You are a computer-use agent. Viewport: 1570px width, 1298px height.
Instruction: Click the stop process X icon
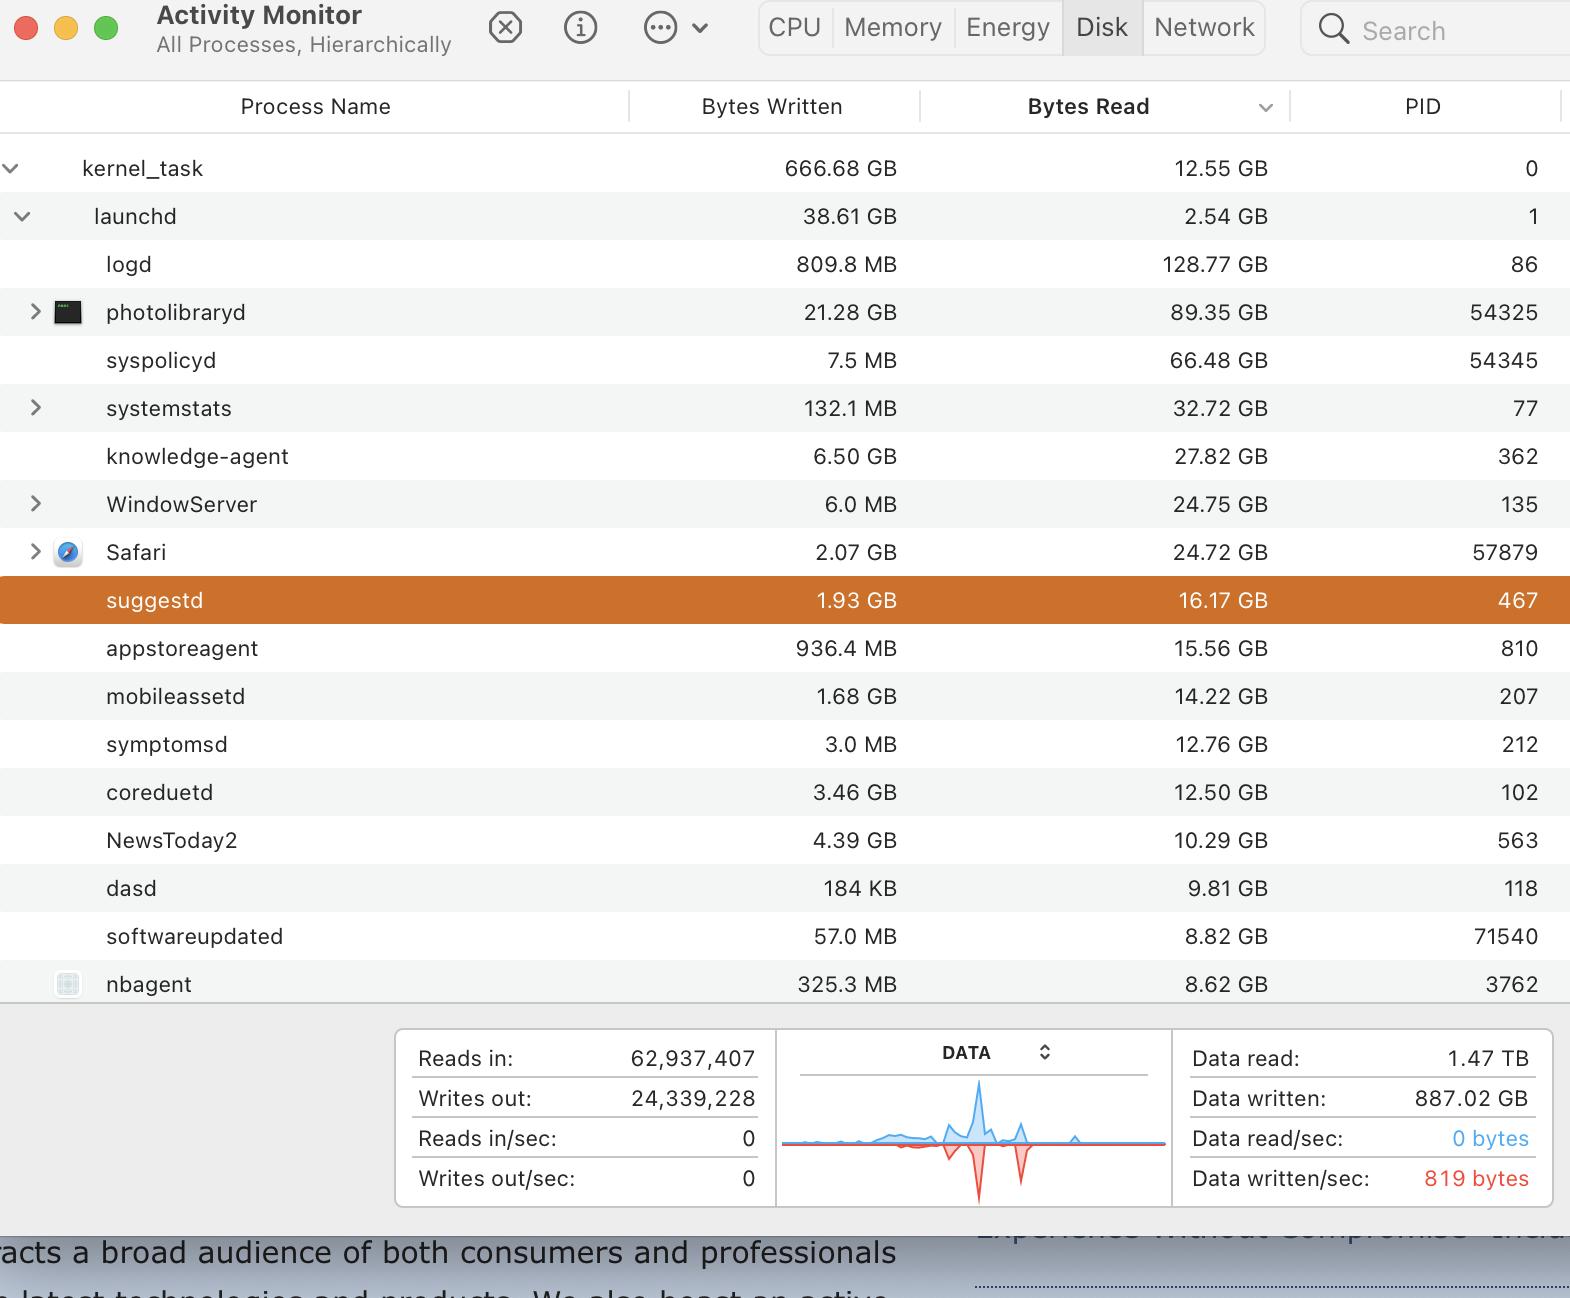pyautogui.click(x=506, y=28)
